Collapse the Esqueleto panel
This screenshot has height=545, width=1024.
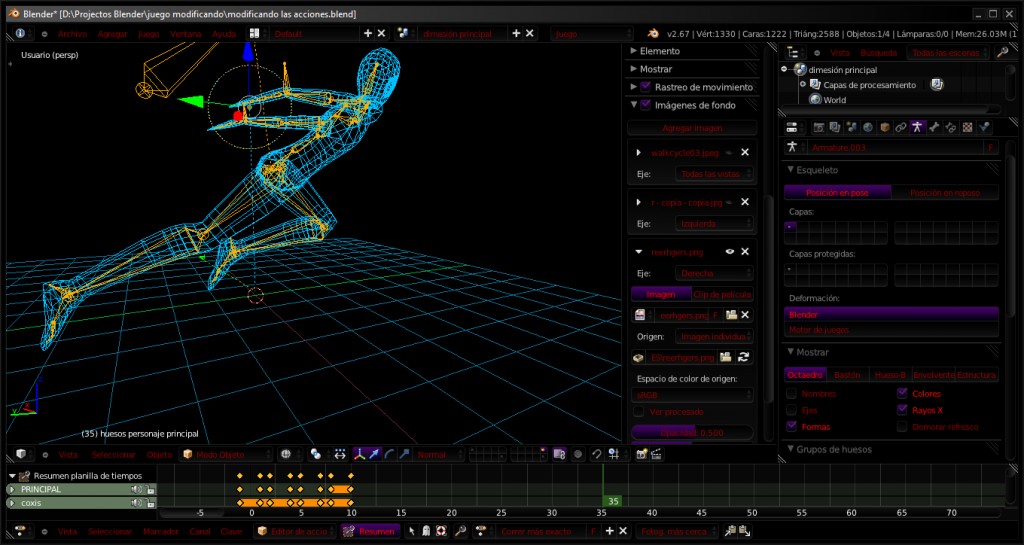pyautogui.click(x=817, y=170)
